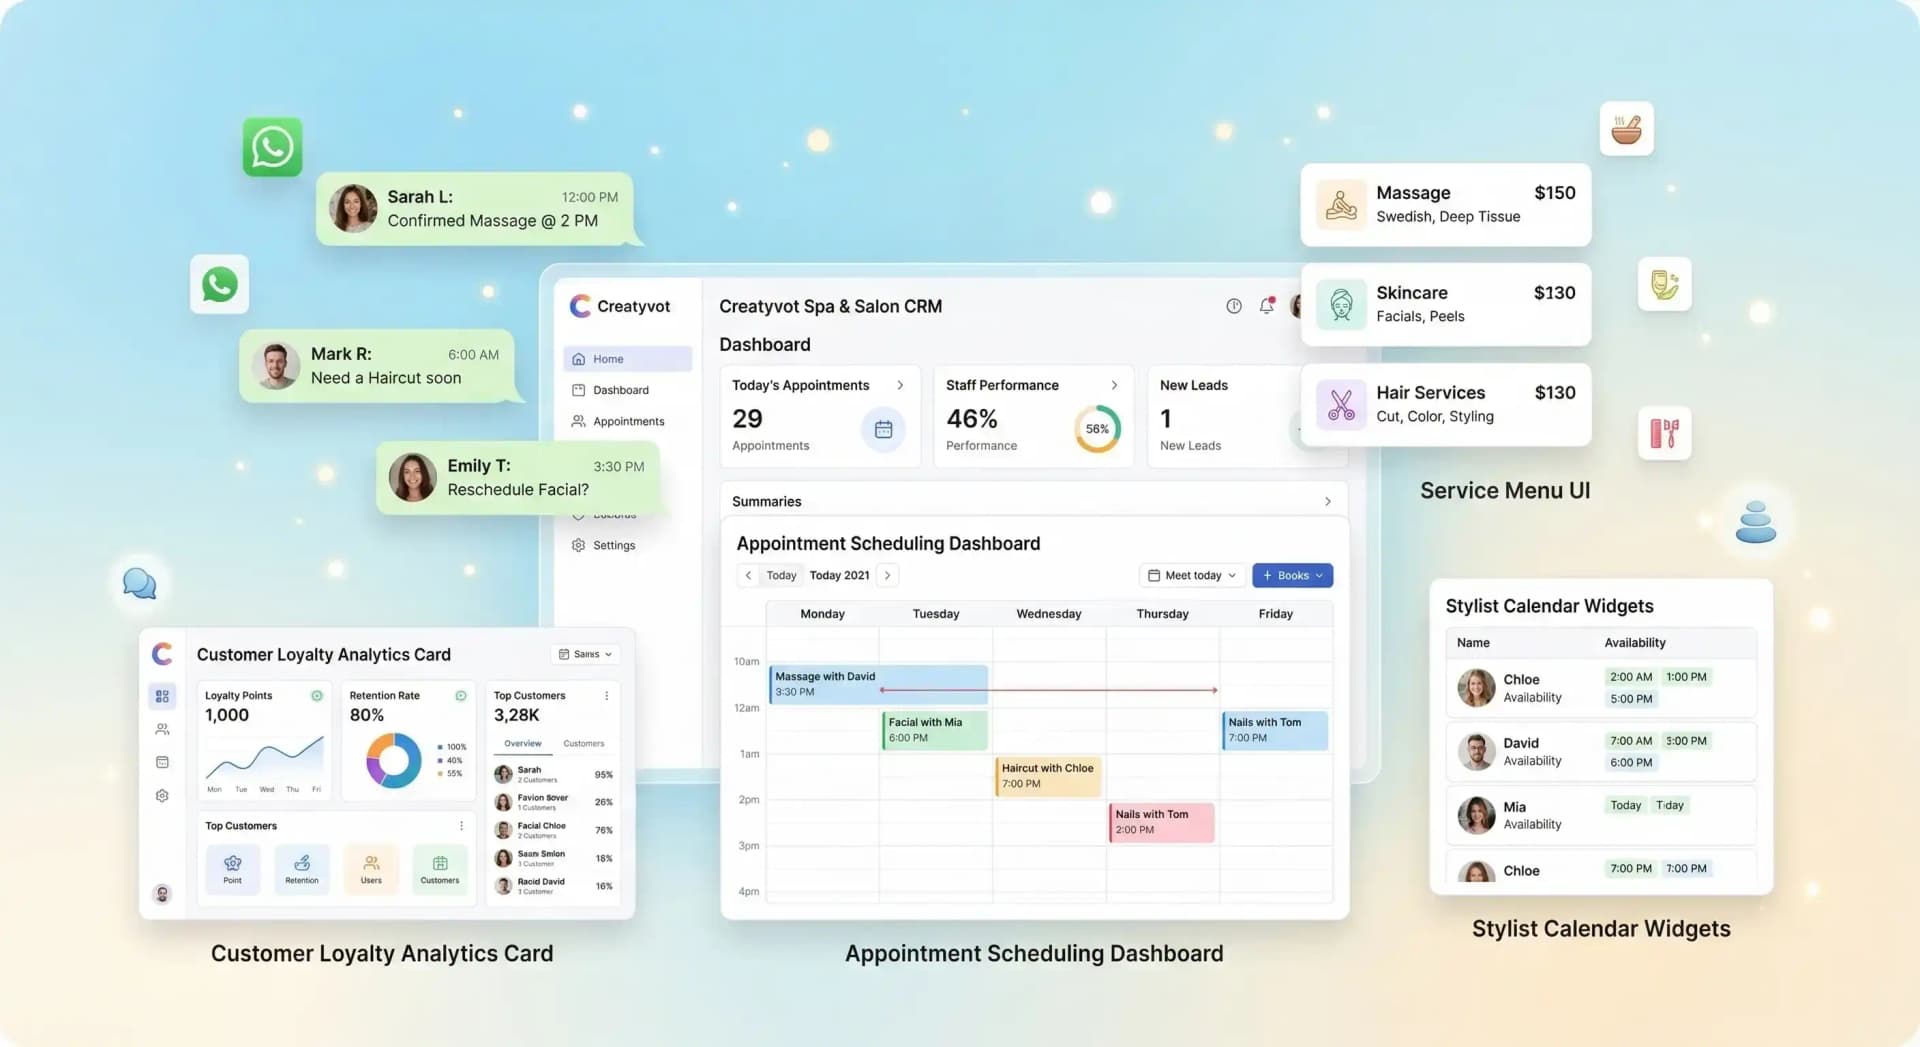The height and width of the screenshot is (1047, 1920).
Task: Click the Point tile under Top Customers
Action: 233,868
